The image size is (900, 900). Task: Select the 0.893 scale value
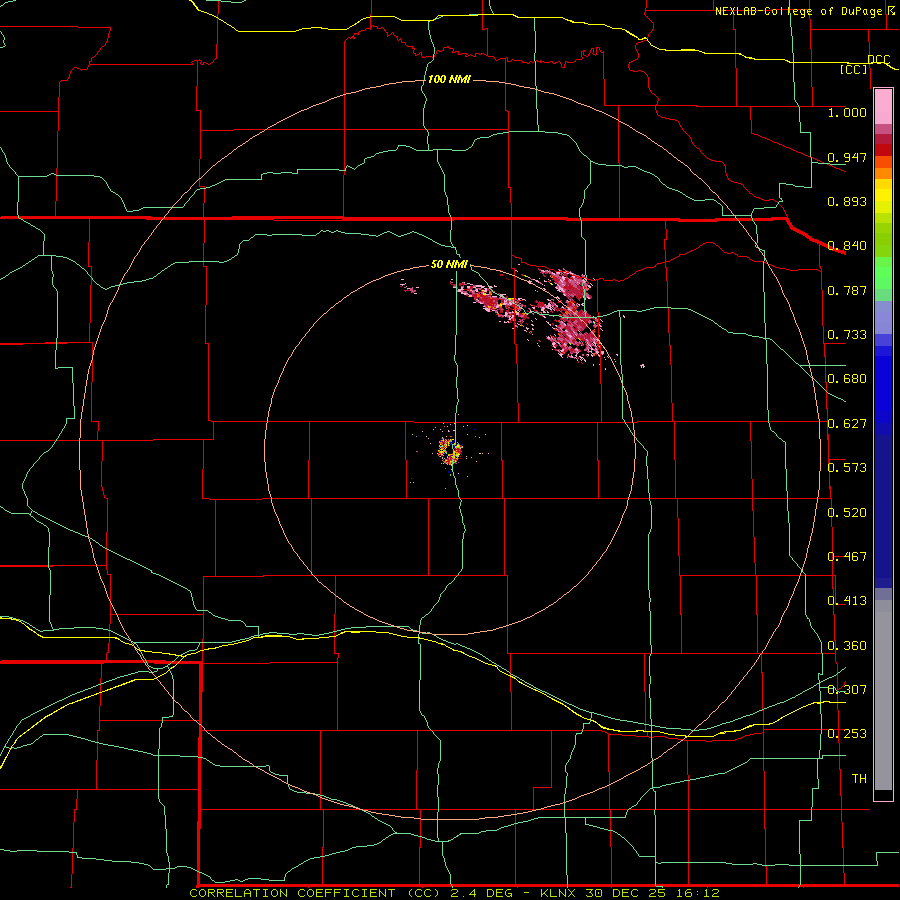point(847,201)
